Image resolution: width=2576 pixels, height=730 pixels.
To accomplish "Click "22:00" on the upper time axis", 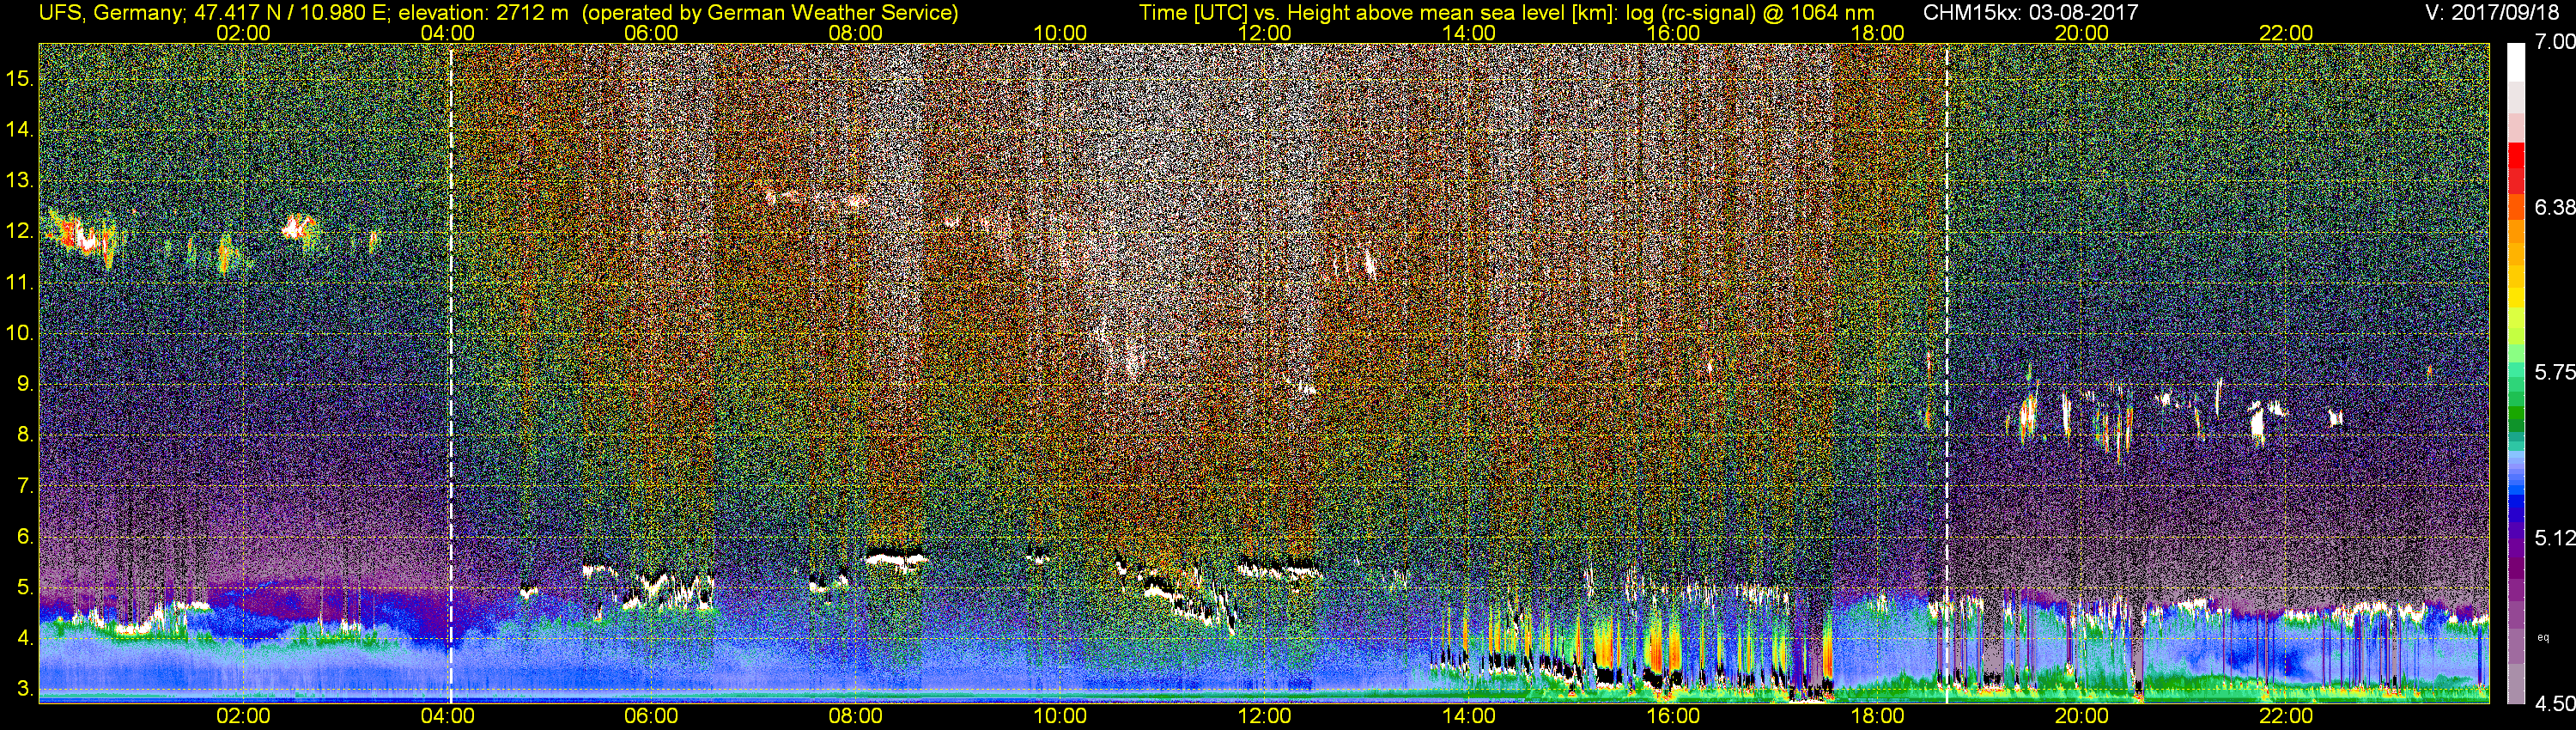I will (x=2286, y=33).
